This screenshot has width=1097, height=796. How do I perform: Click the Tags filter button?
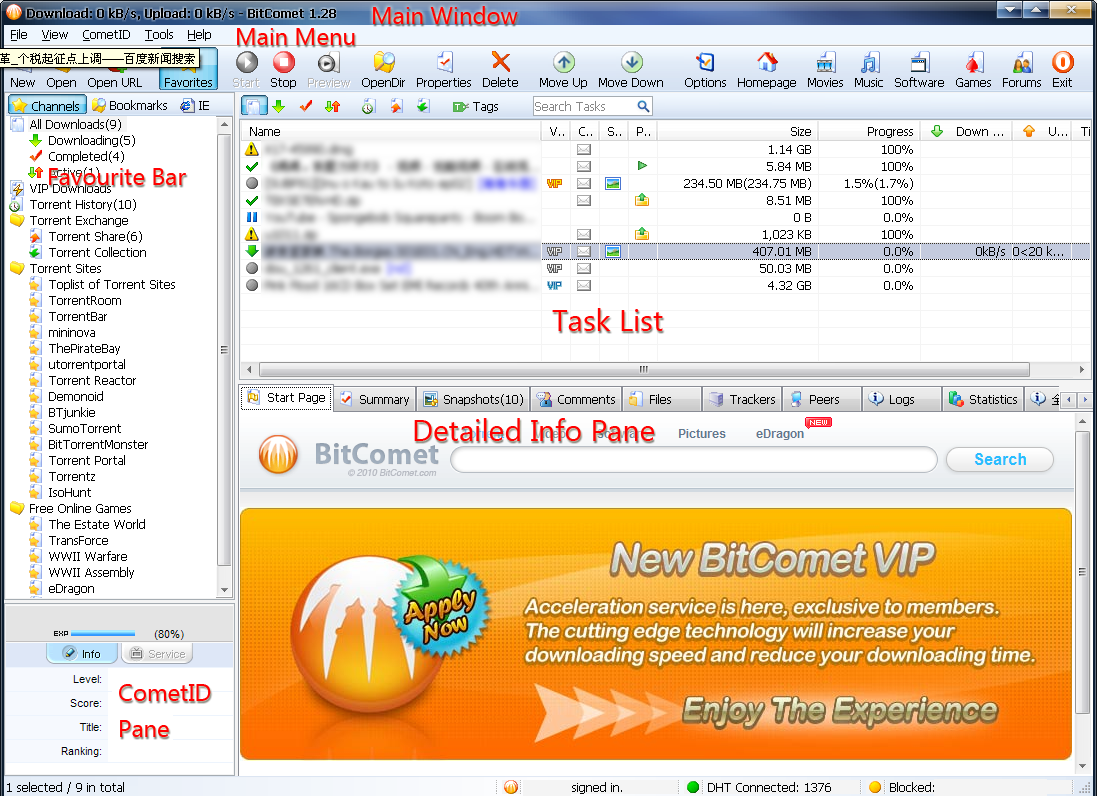click(x=476, y=106)
